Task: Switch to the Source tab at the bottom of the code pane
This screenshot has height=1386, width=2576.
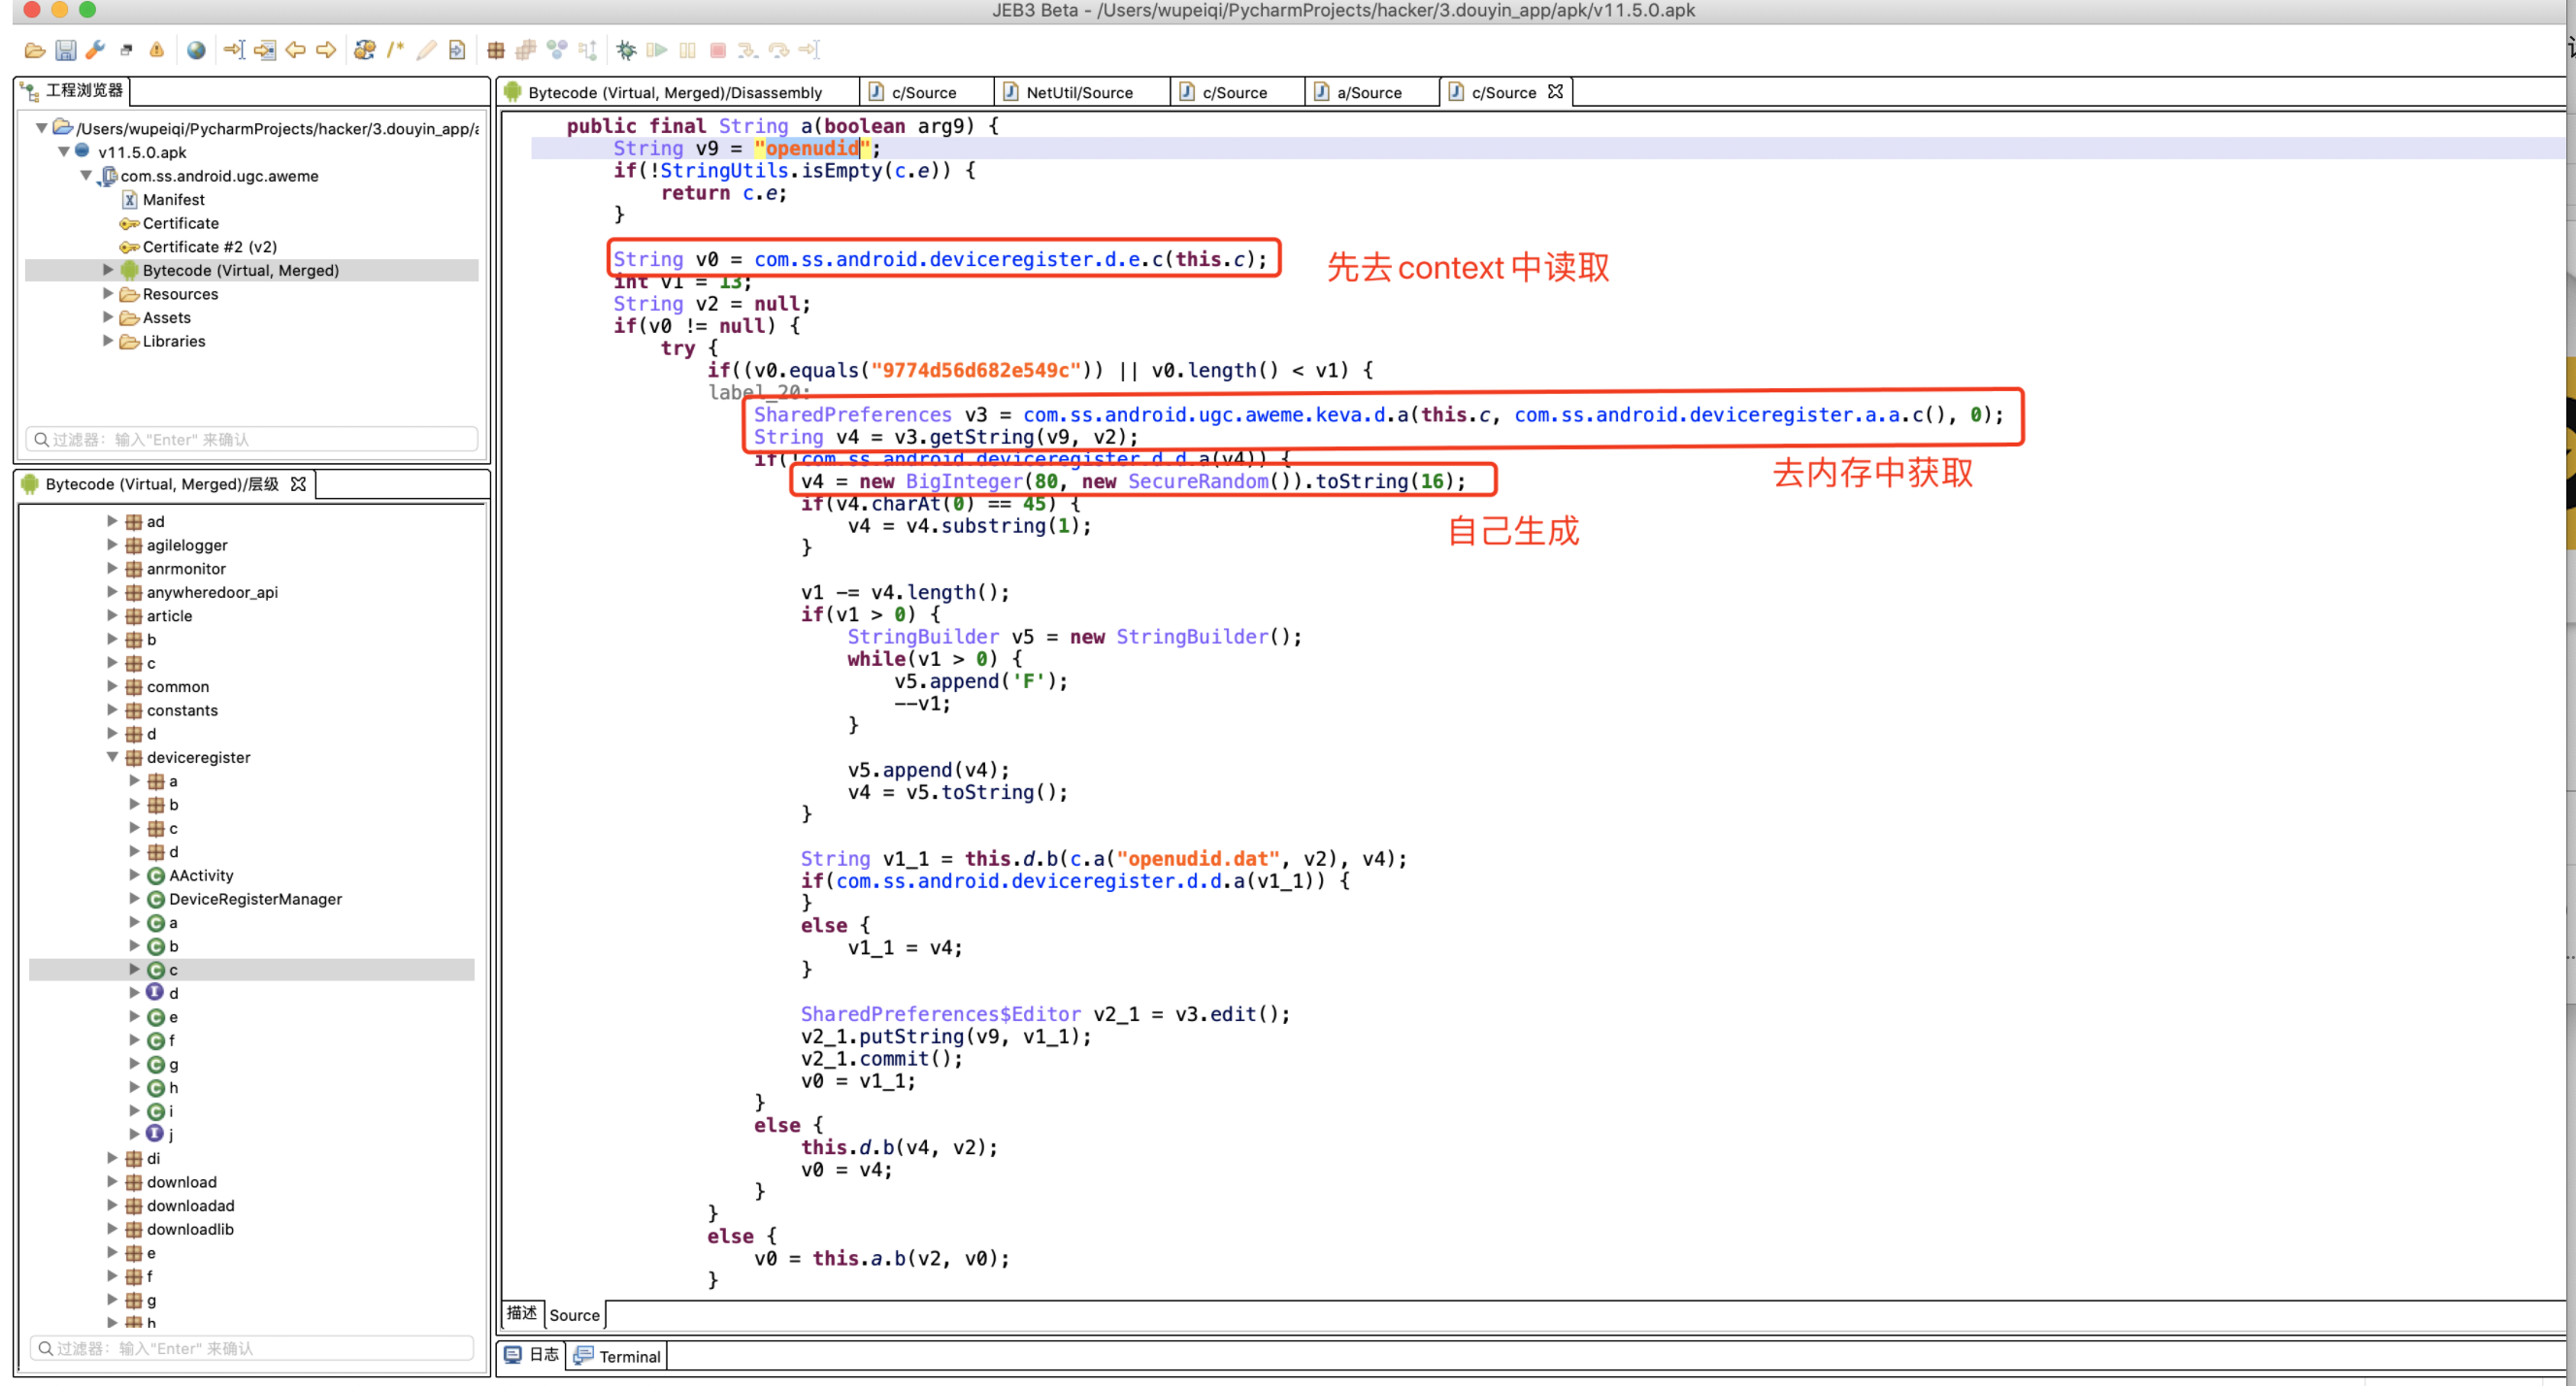Action: 575,1315
